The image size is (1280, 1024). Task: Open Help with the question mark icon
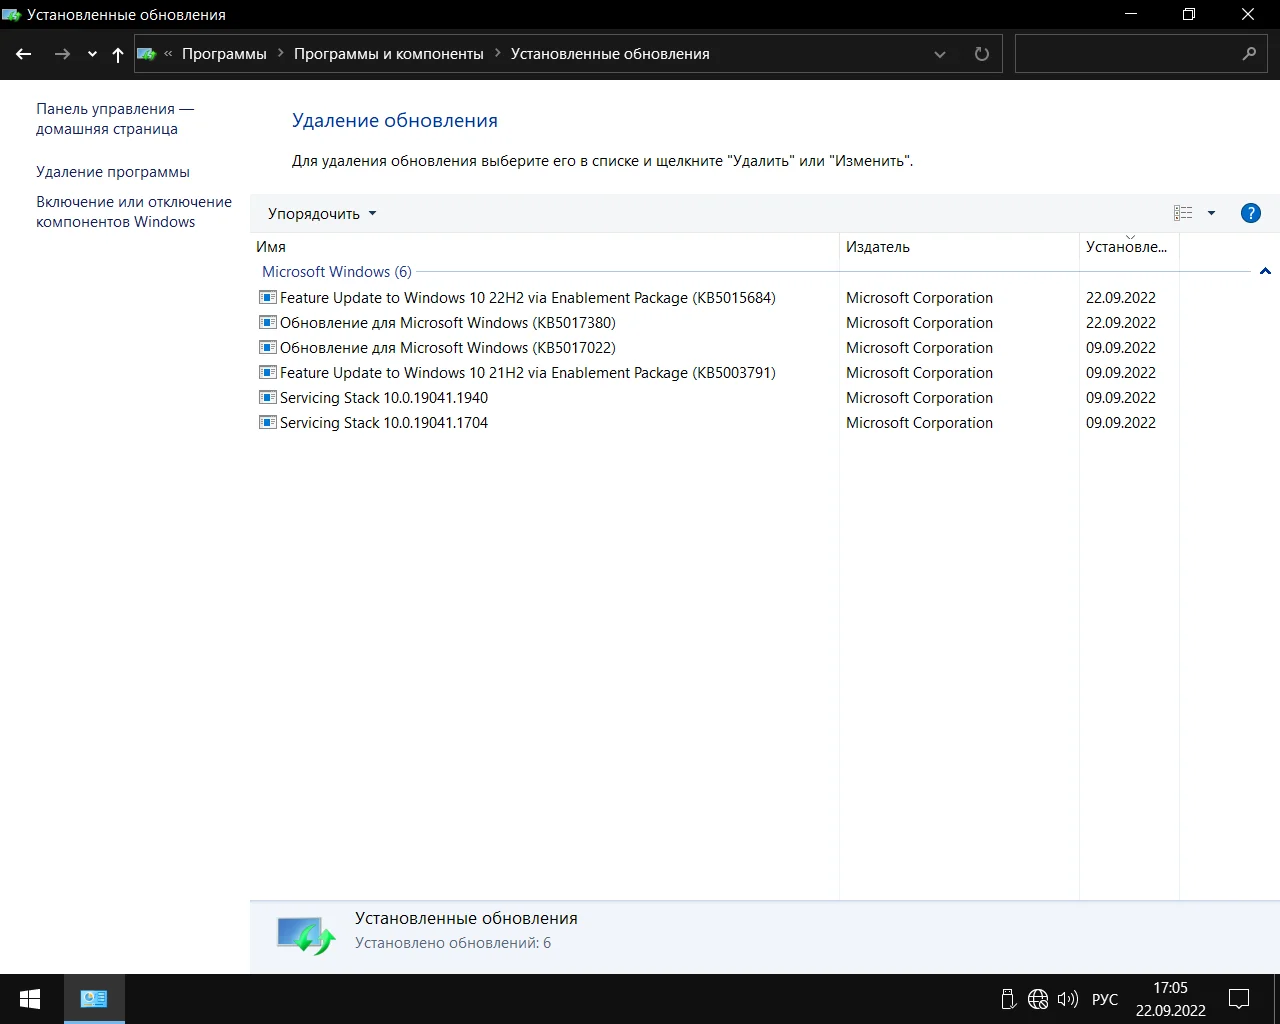[x=1250, y=213]
